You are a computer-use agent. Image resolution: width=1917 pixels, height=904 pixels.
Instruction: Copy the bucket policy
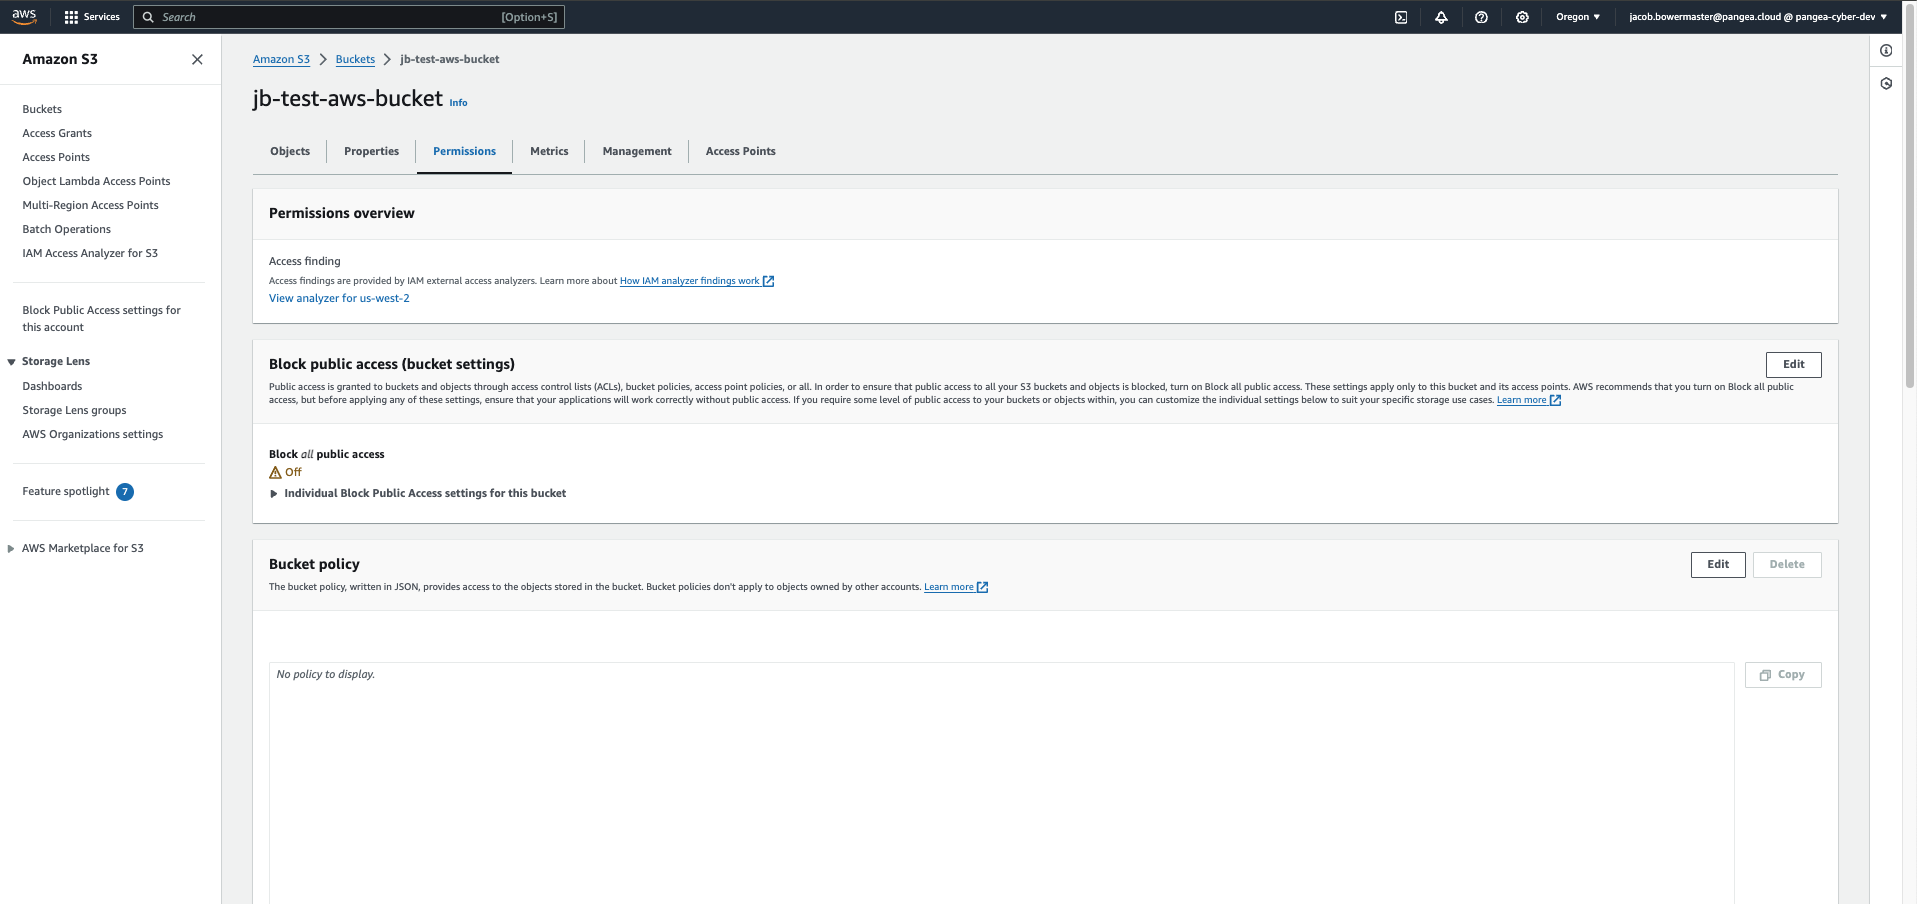pos(1783,675)
